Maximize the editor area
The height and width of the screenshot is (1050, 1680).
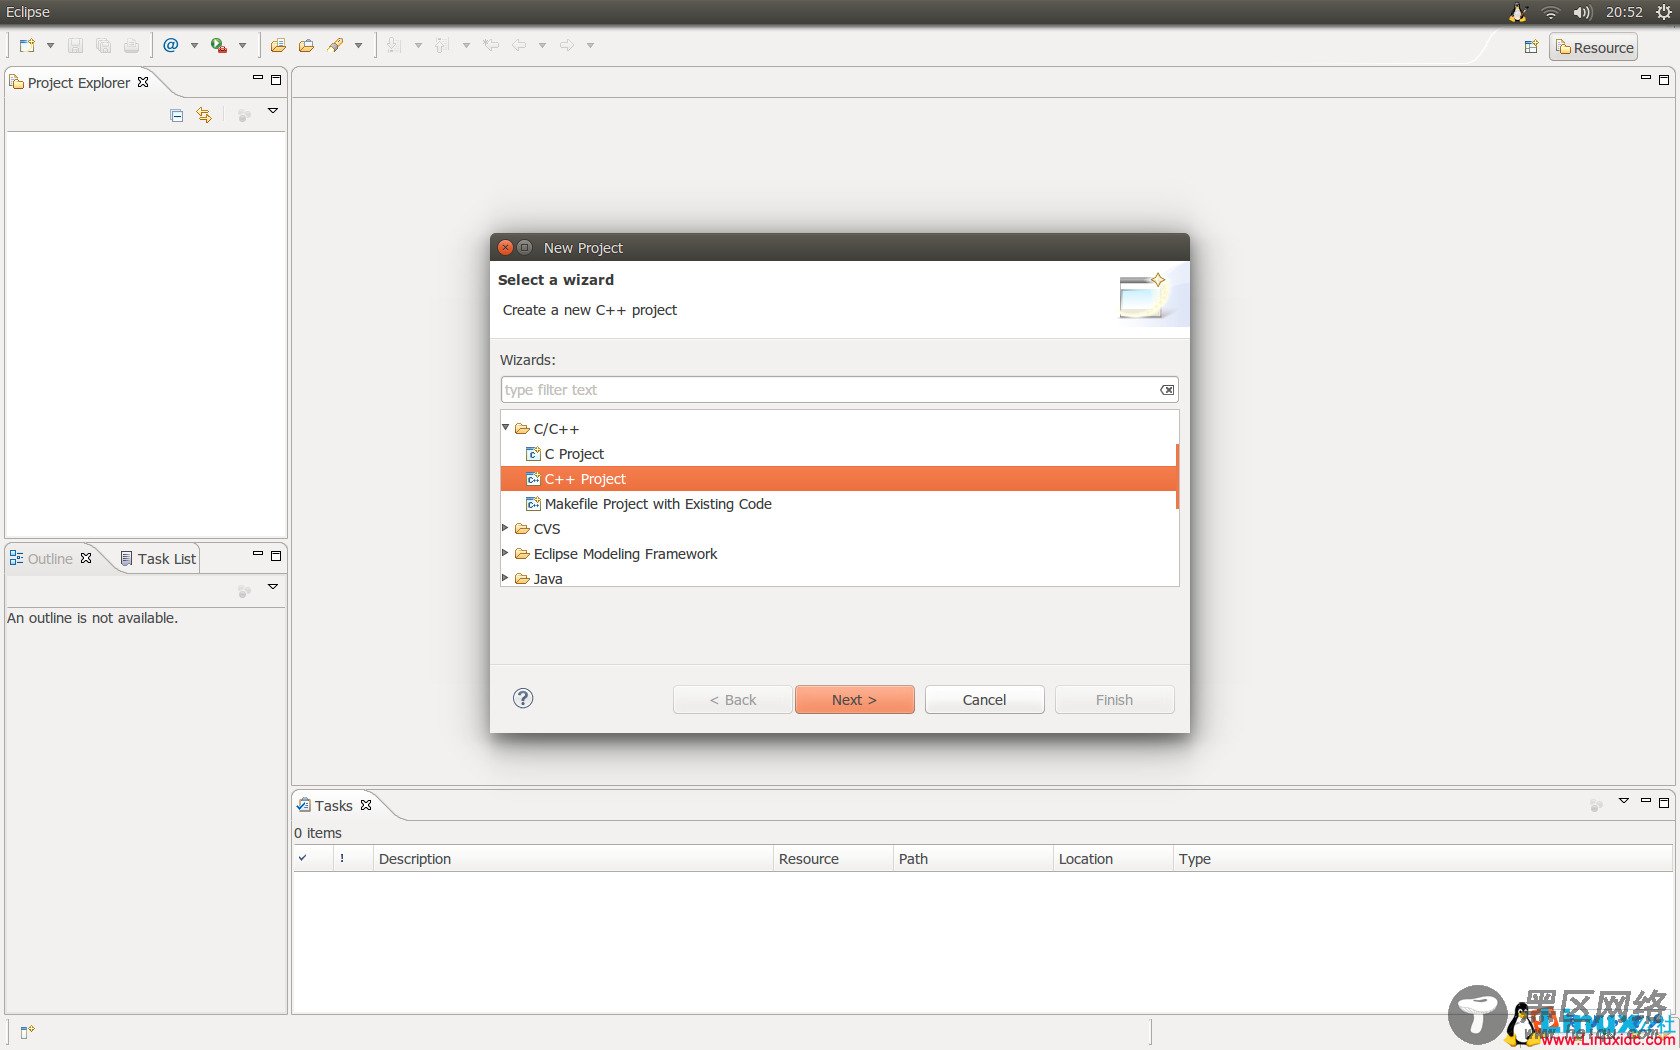[x=1664, y=80]
